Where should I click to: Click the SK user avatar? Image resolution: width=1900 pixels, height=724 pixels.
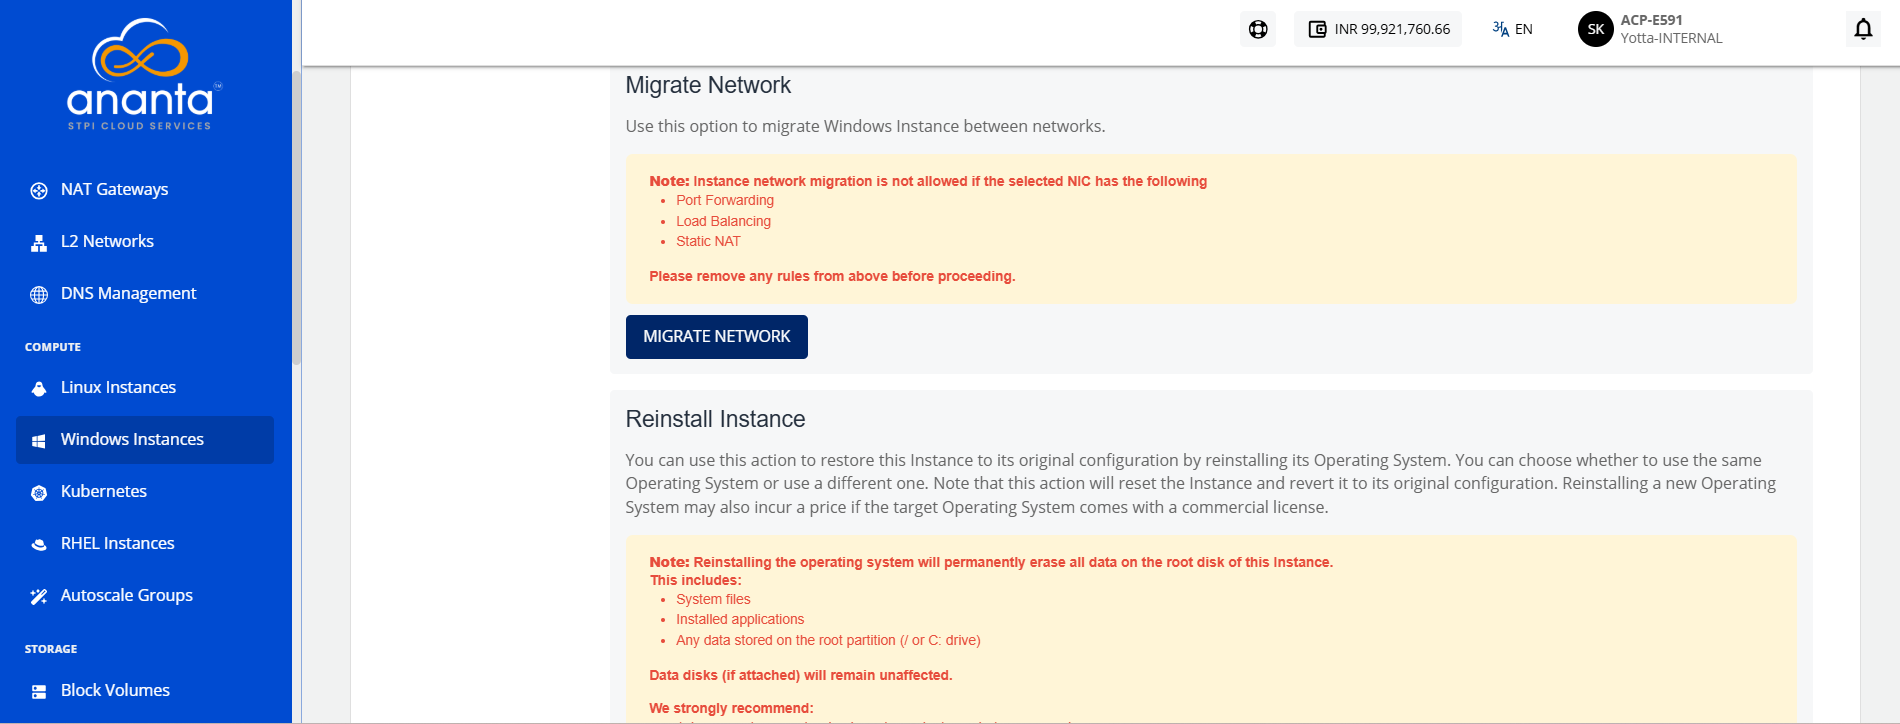tap(1596, 29)
